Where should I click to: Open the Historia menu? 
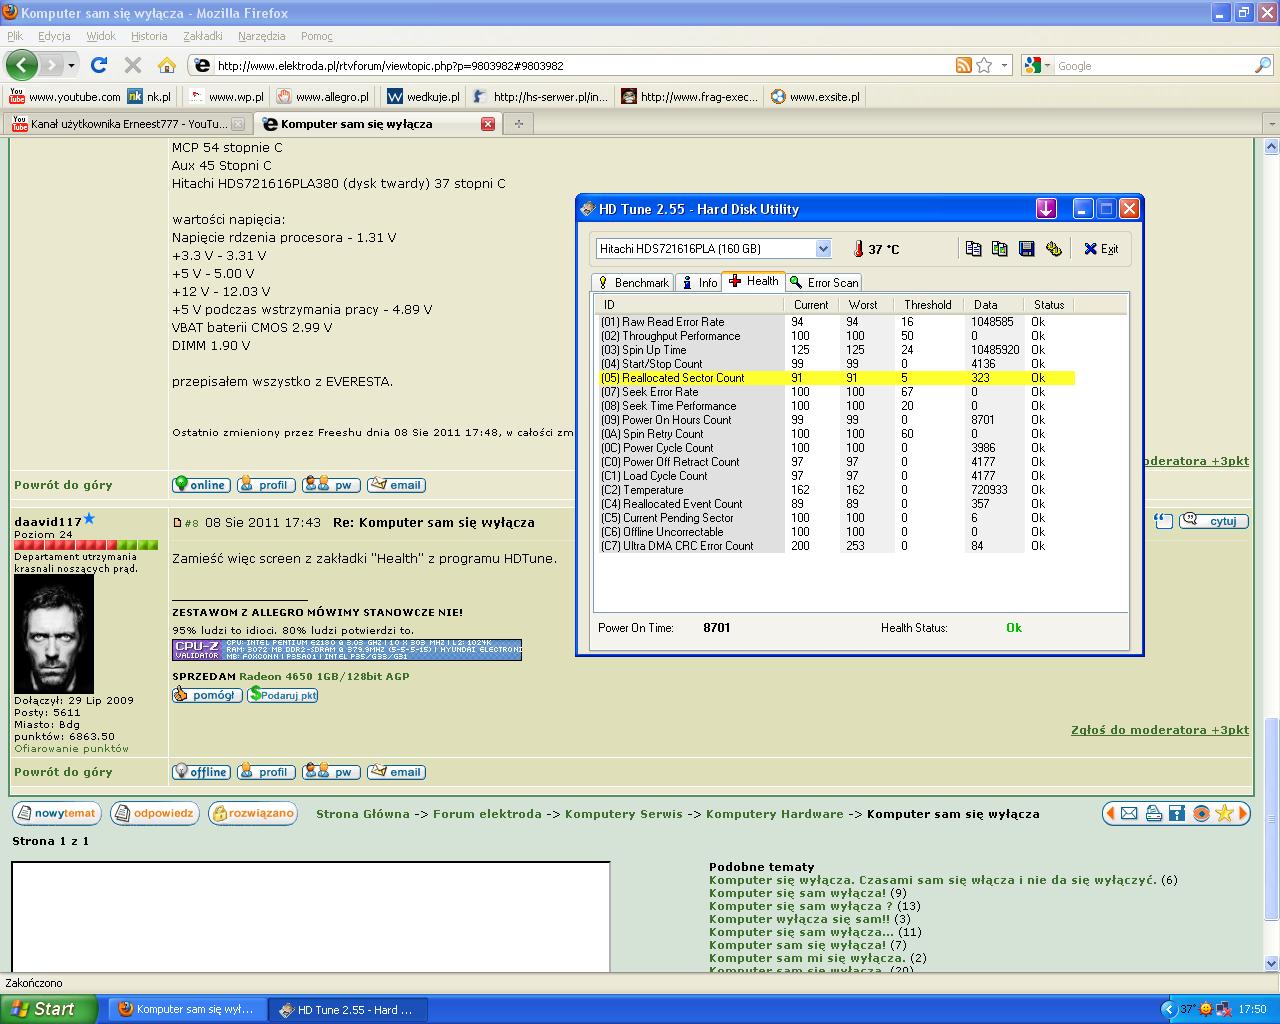[149, 36]
